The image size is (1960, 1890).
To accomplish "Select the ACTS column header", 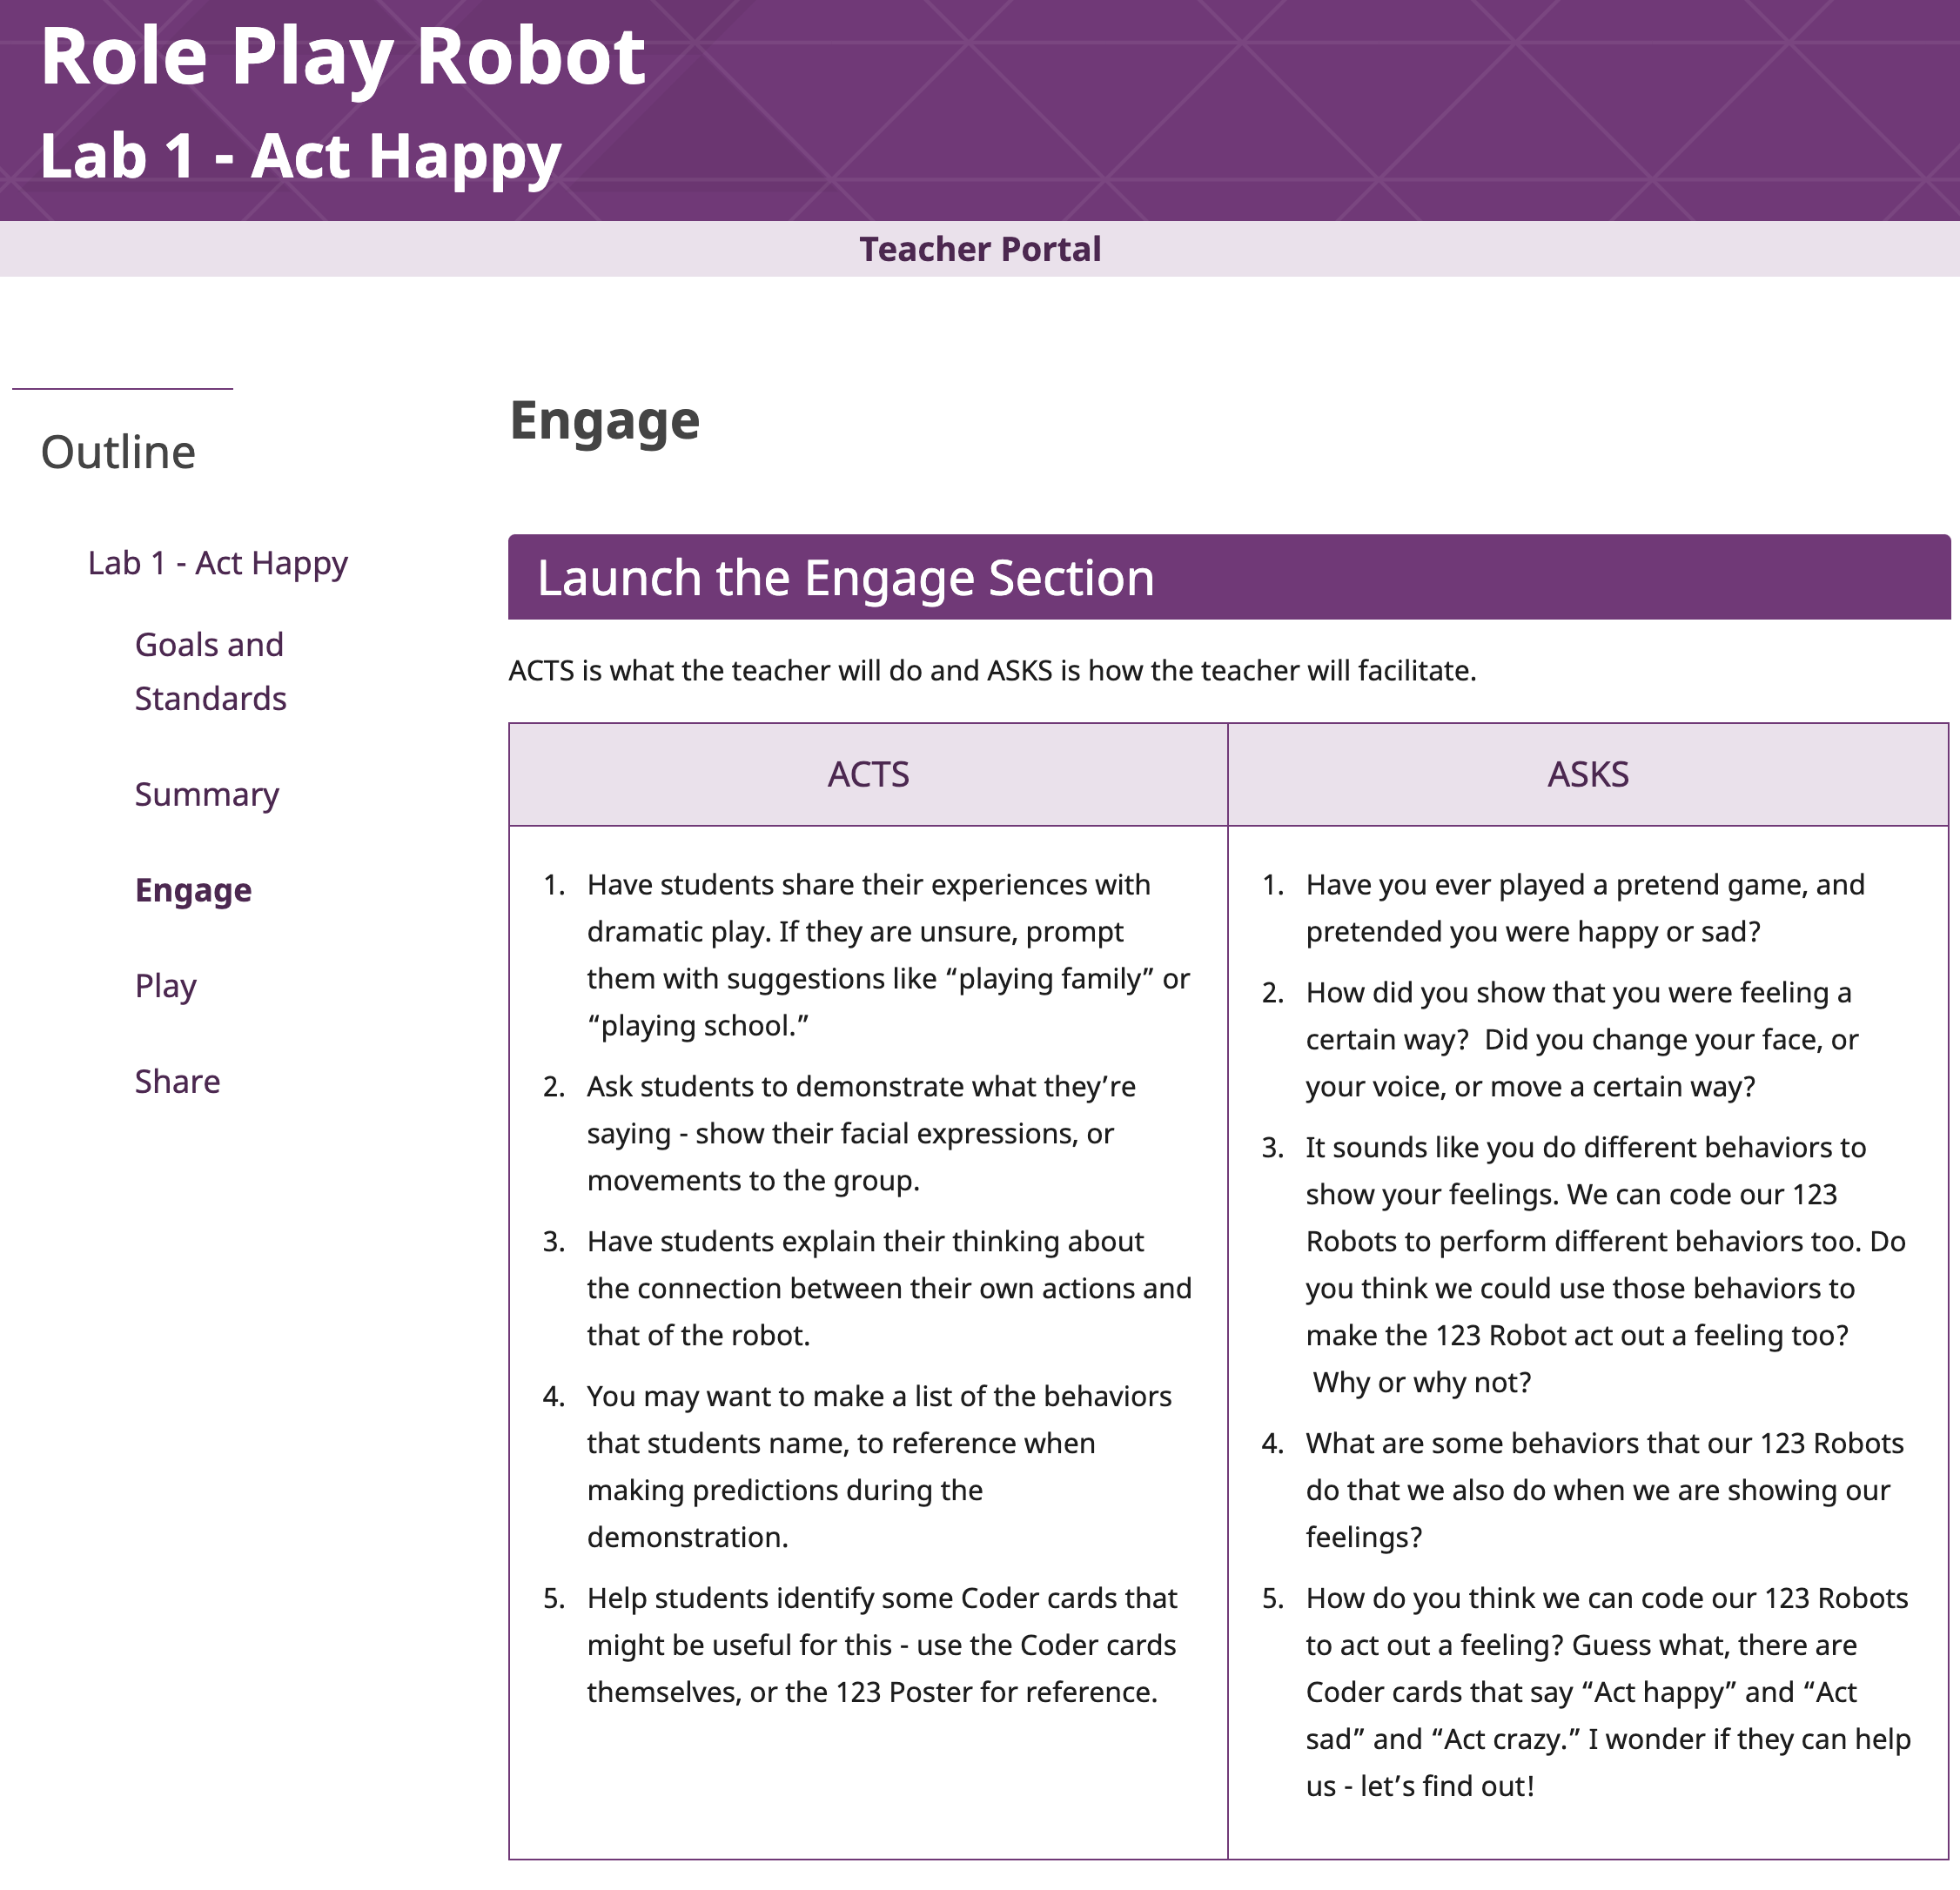I will 866,773.
